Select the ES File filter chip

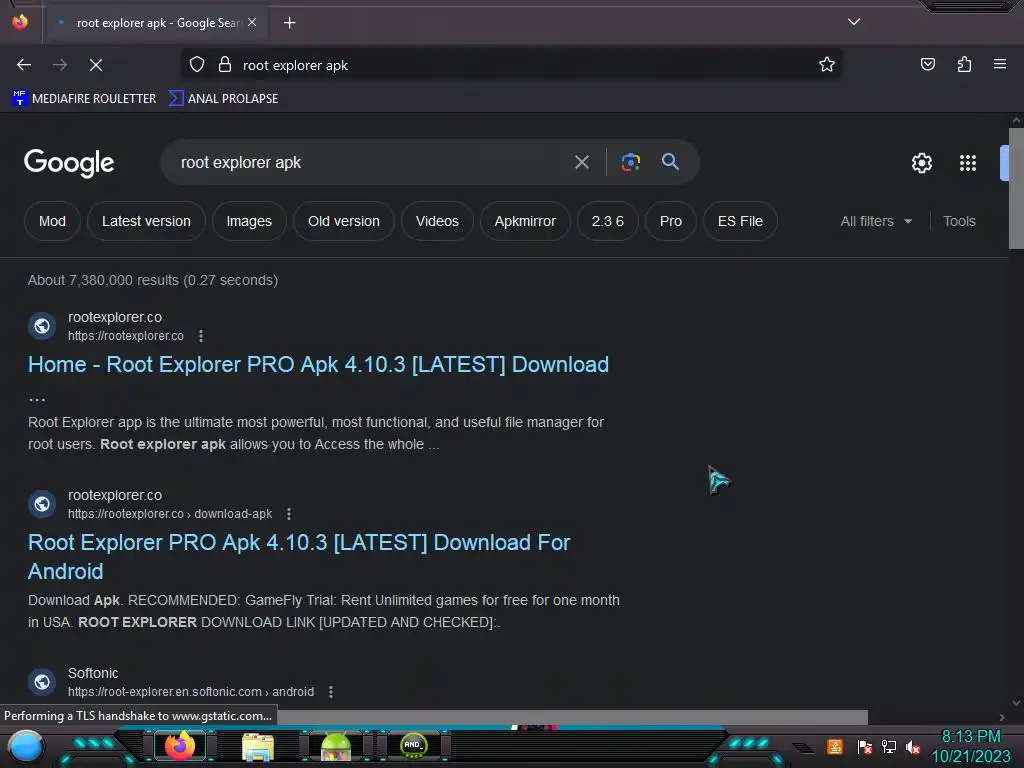click(x=740, y=221)
